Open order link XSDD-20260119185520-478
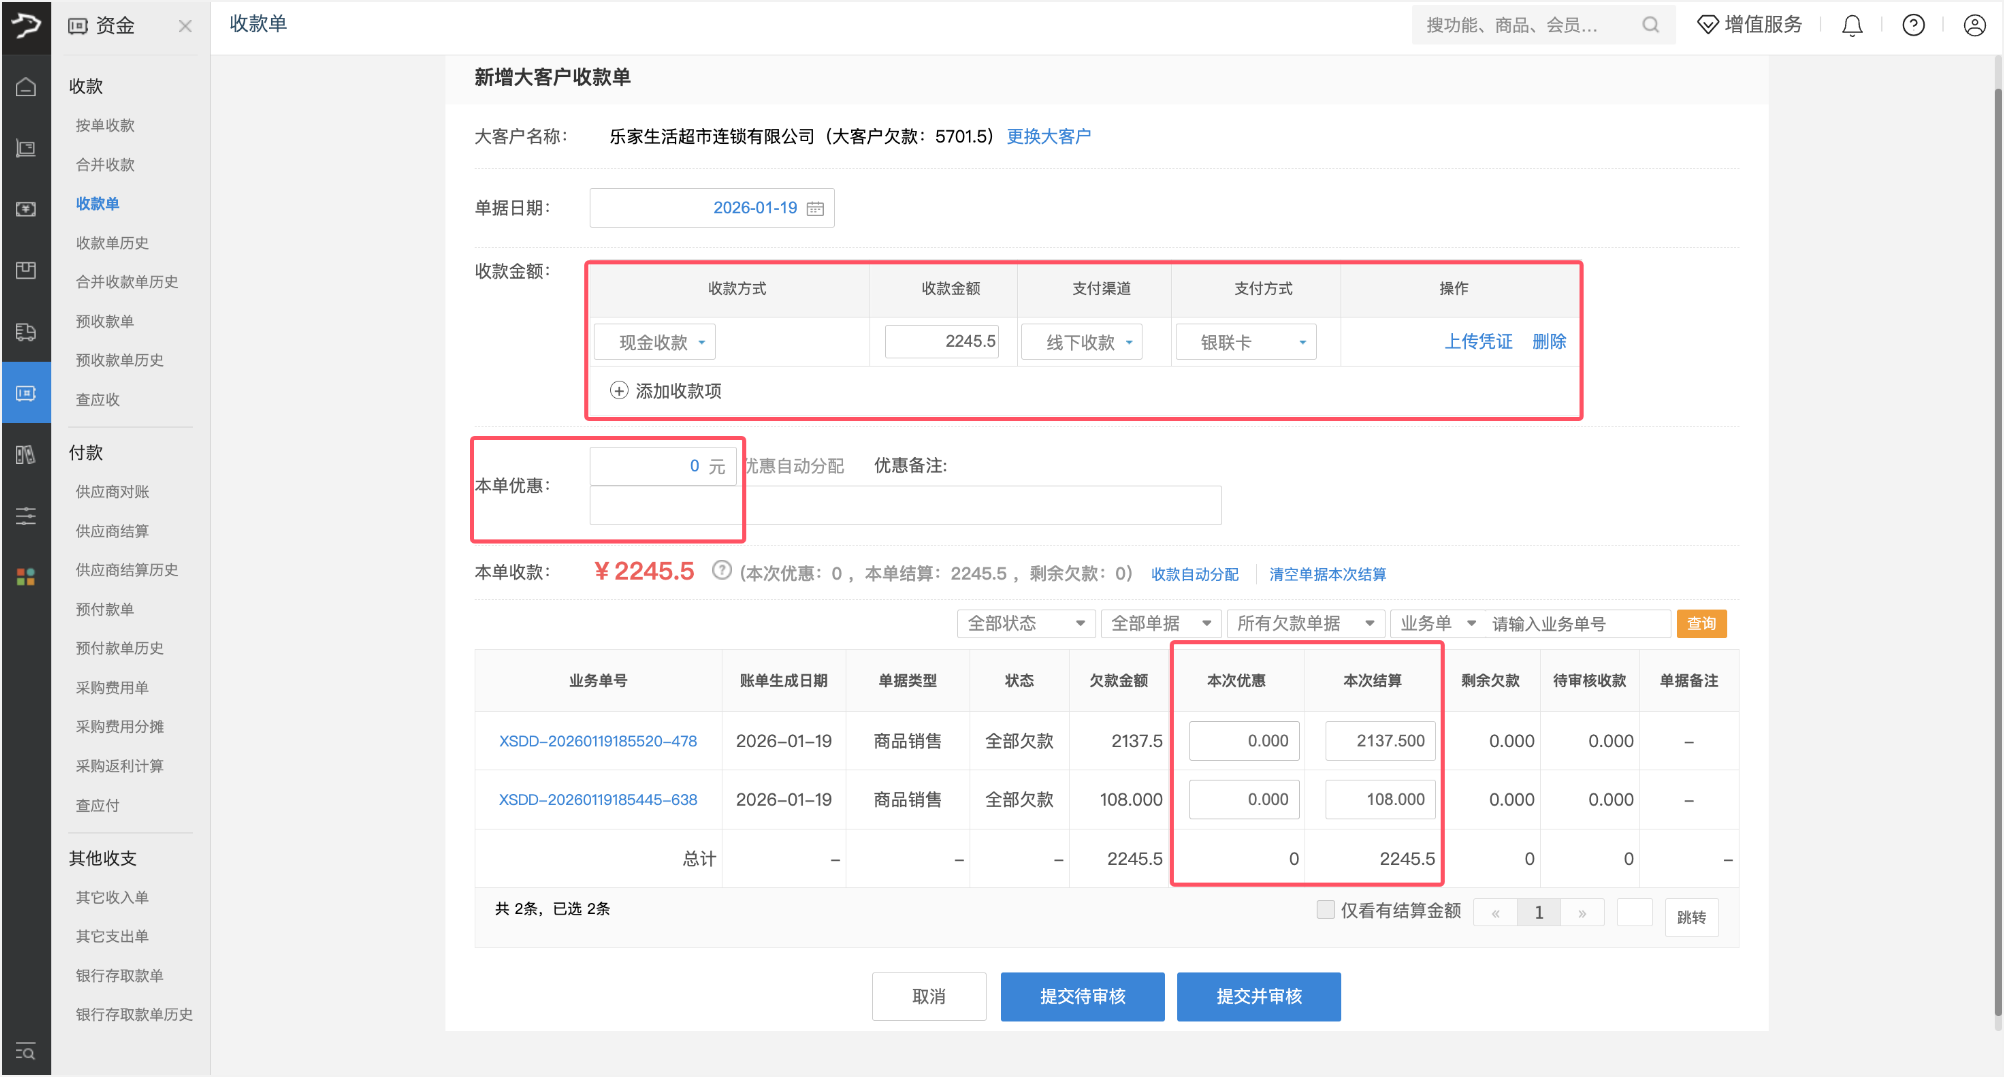 click(598, 741)
